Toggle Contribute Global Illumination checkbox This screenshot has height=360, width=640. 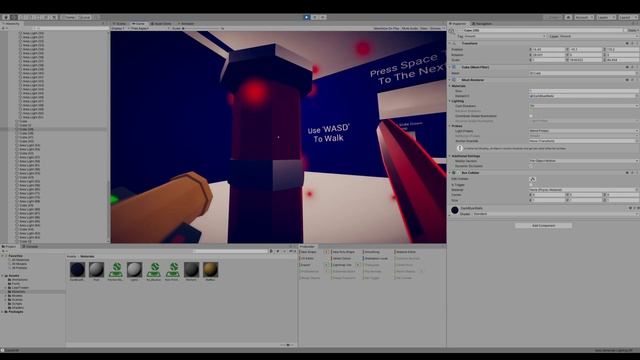tap(531, 116)
